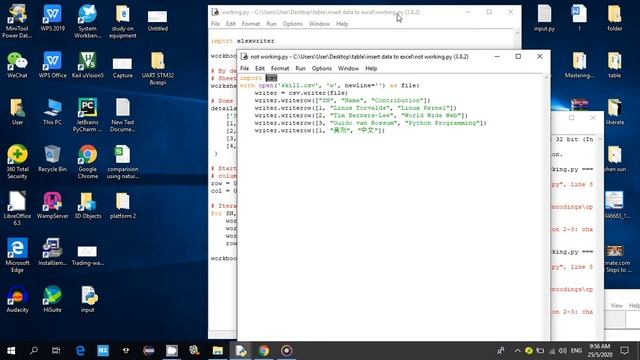Open the WPS Office desktop icon

tap(52, 65)
